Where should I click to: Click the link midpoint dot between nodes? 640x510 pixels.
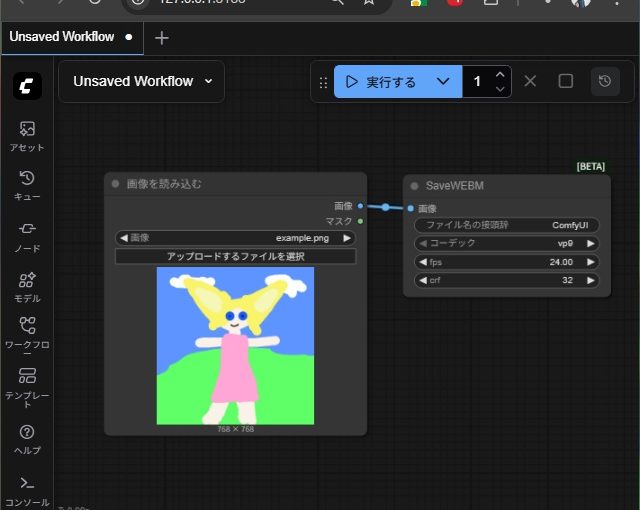(385, 207)
